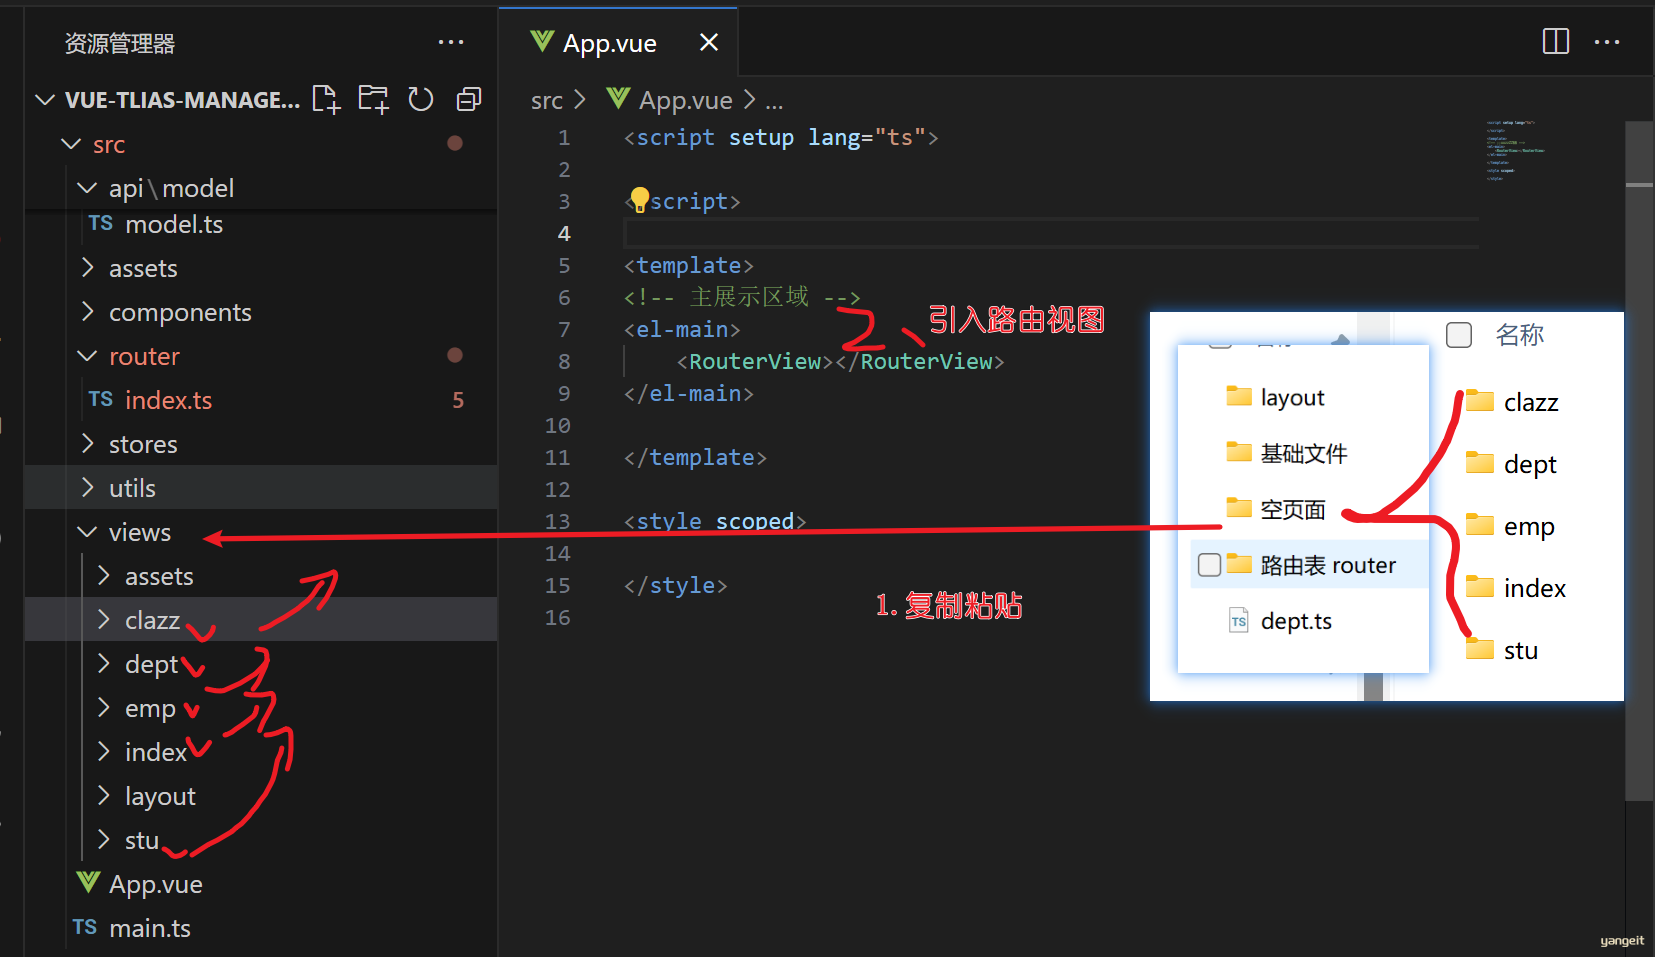Click the 空页面 folder icon
1655x957 pixels.
coord(1239,508)
